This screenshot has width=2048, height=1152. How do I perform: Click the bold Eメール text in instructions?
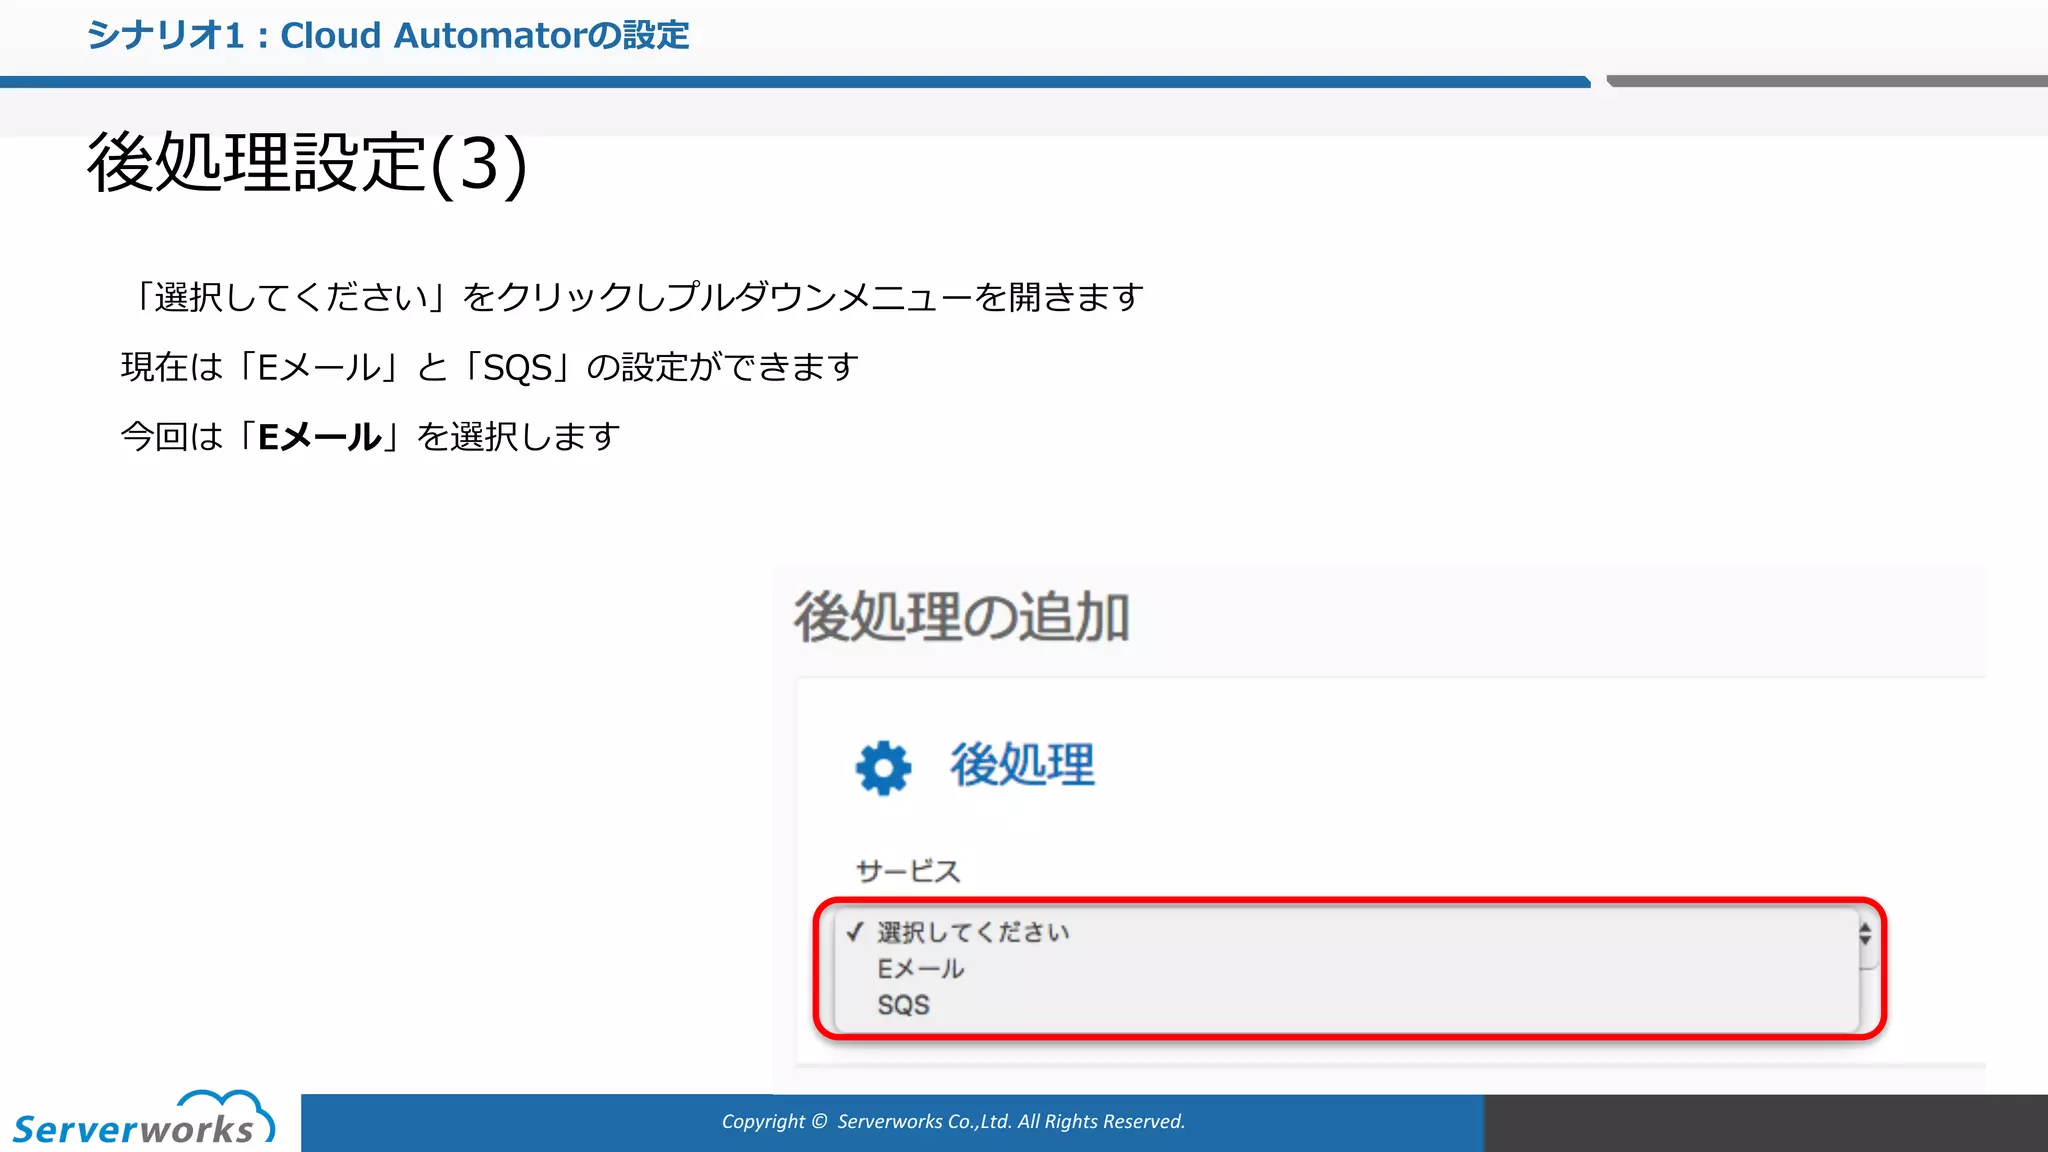pyautogui.click(x=319, y=437)
